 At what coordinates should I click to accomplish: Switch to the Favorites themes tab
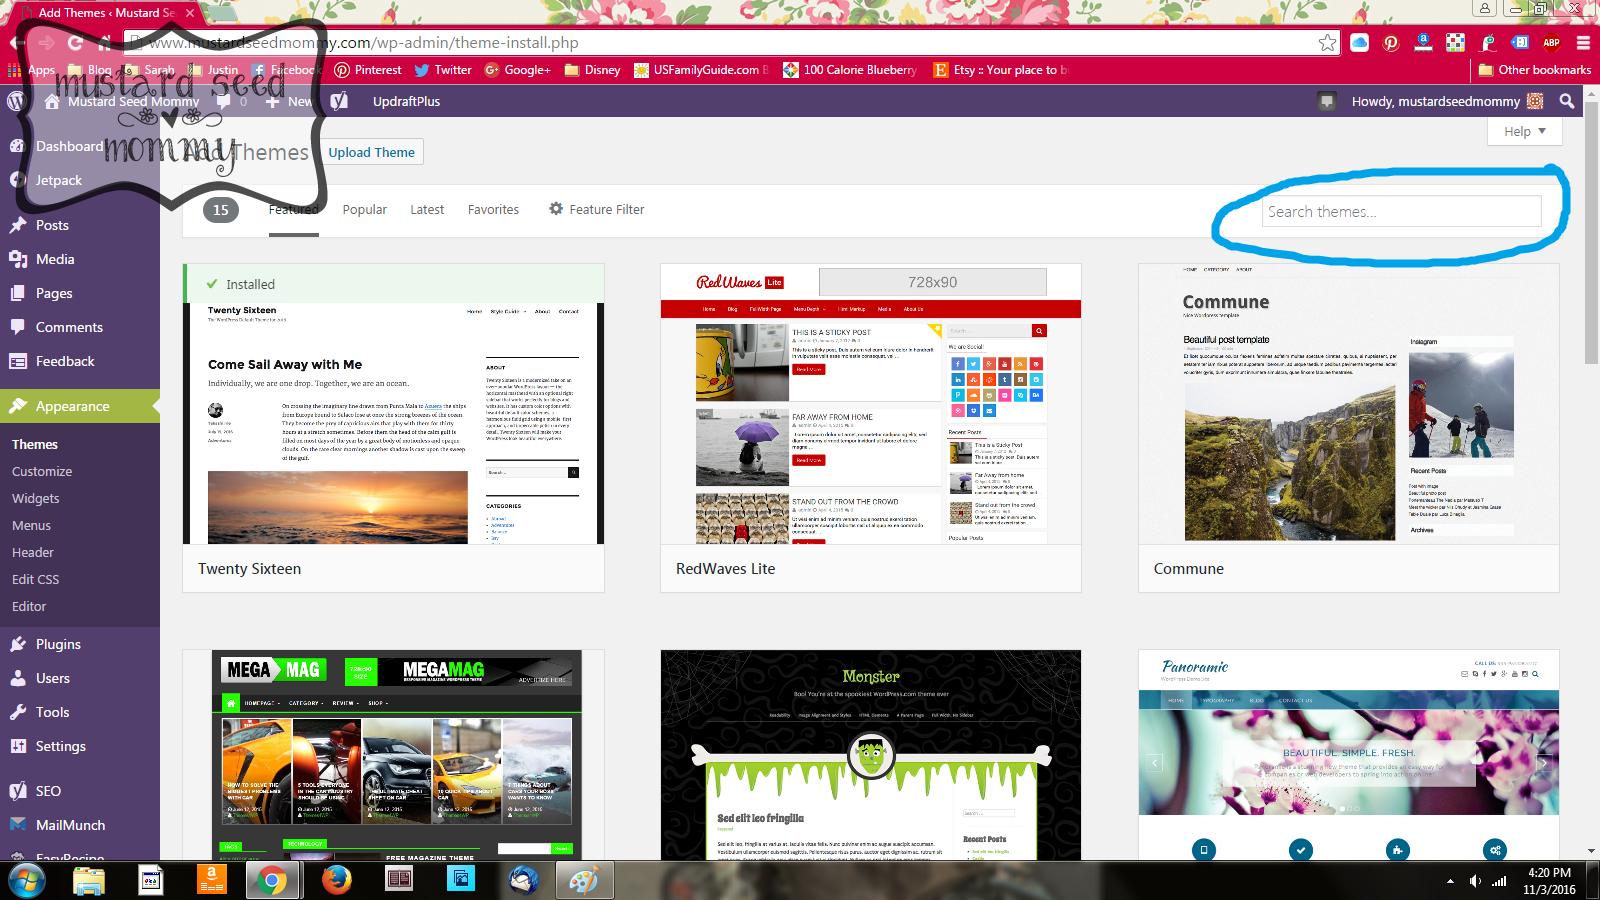[x=494, y=209]
